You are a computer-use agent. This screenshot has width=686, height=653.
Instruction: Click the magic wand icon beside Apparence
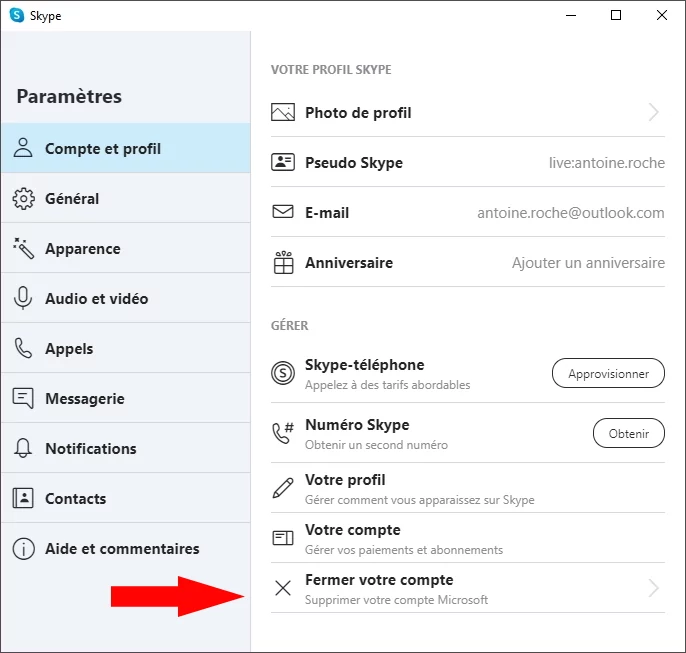coord(23,248)
